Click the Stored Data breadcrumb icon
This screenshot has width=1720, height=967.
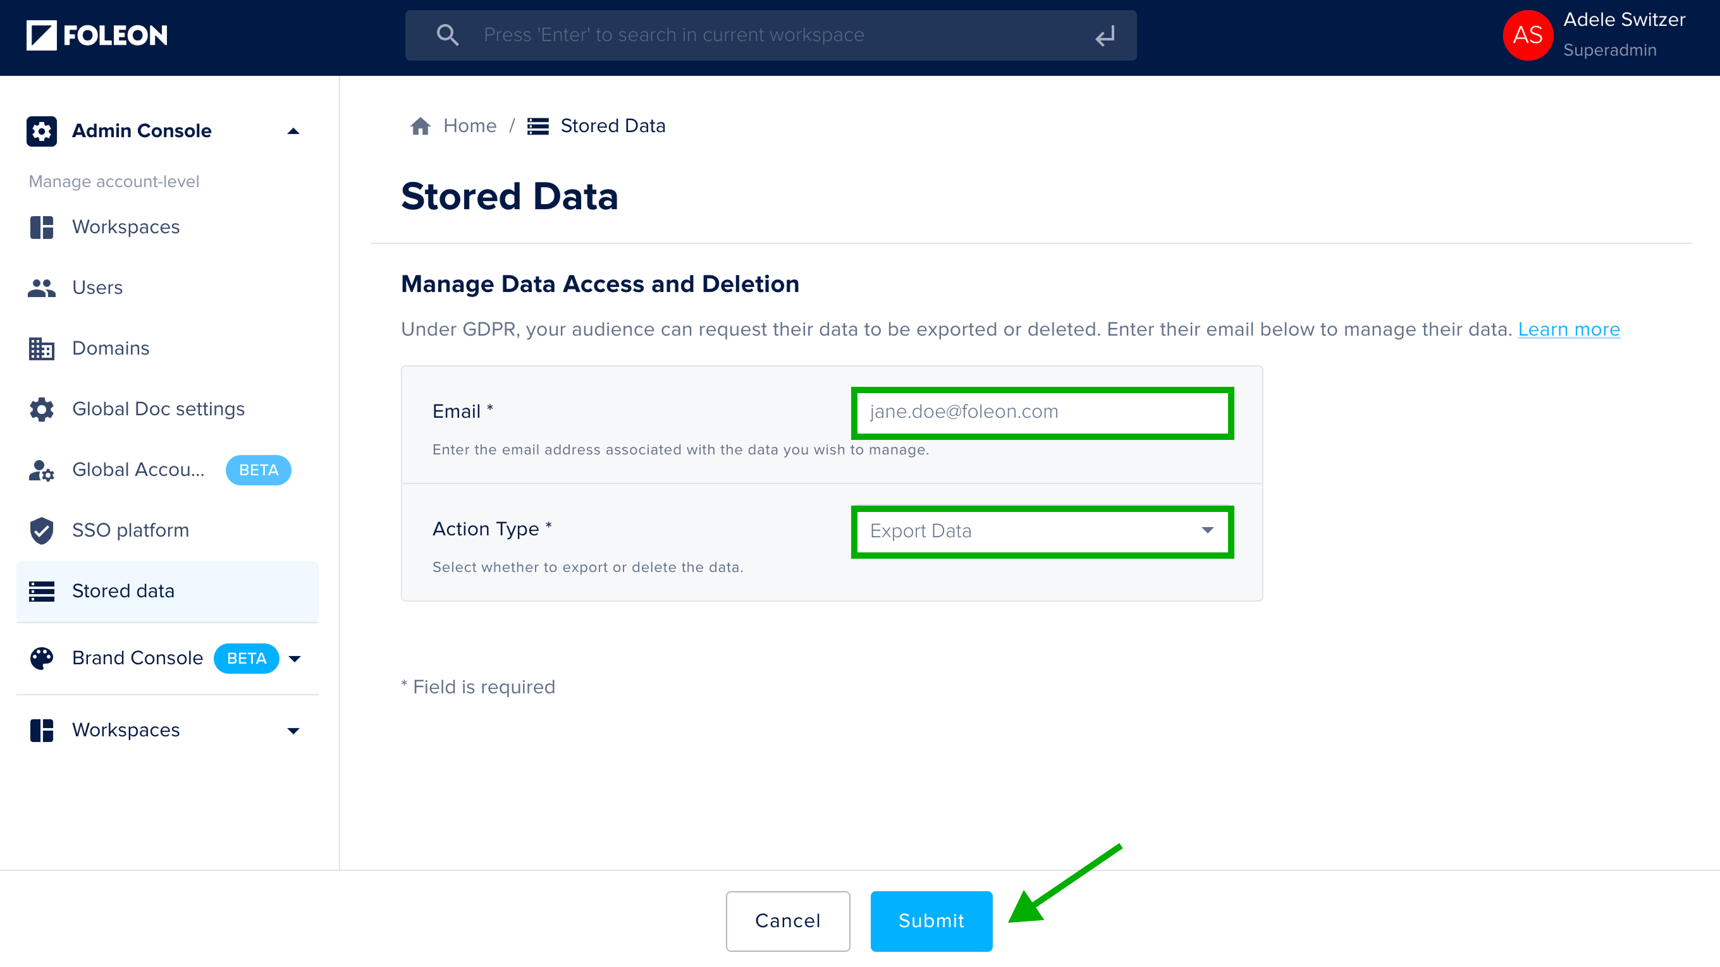tap(538, 126)
